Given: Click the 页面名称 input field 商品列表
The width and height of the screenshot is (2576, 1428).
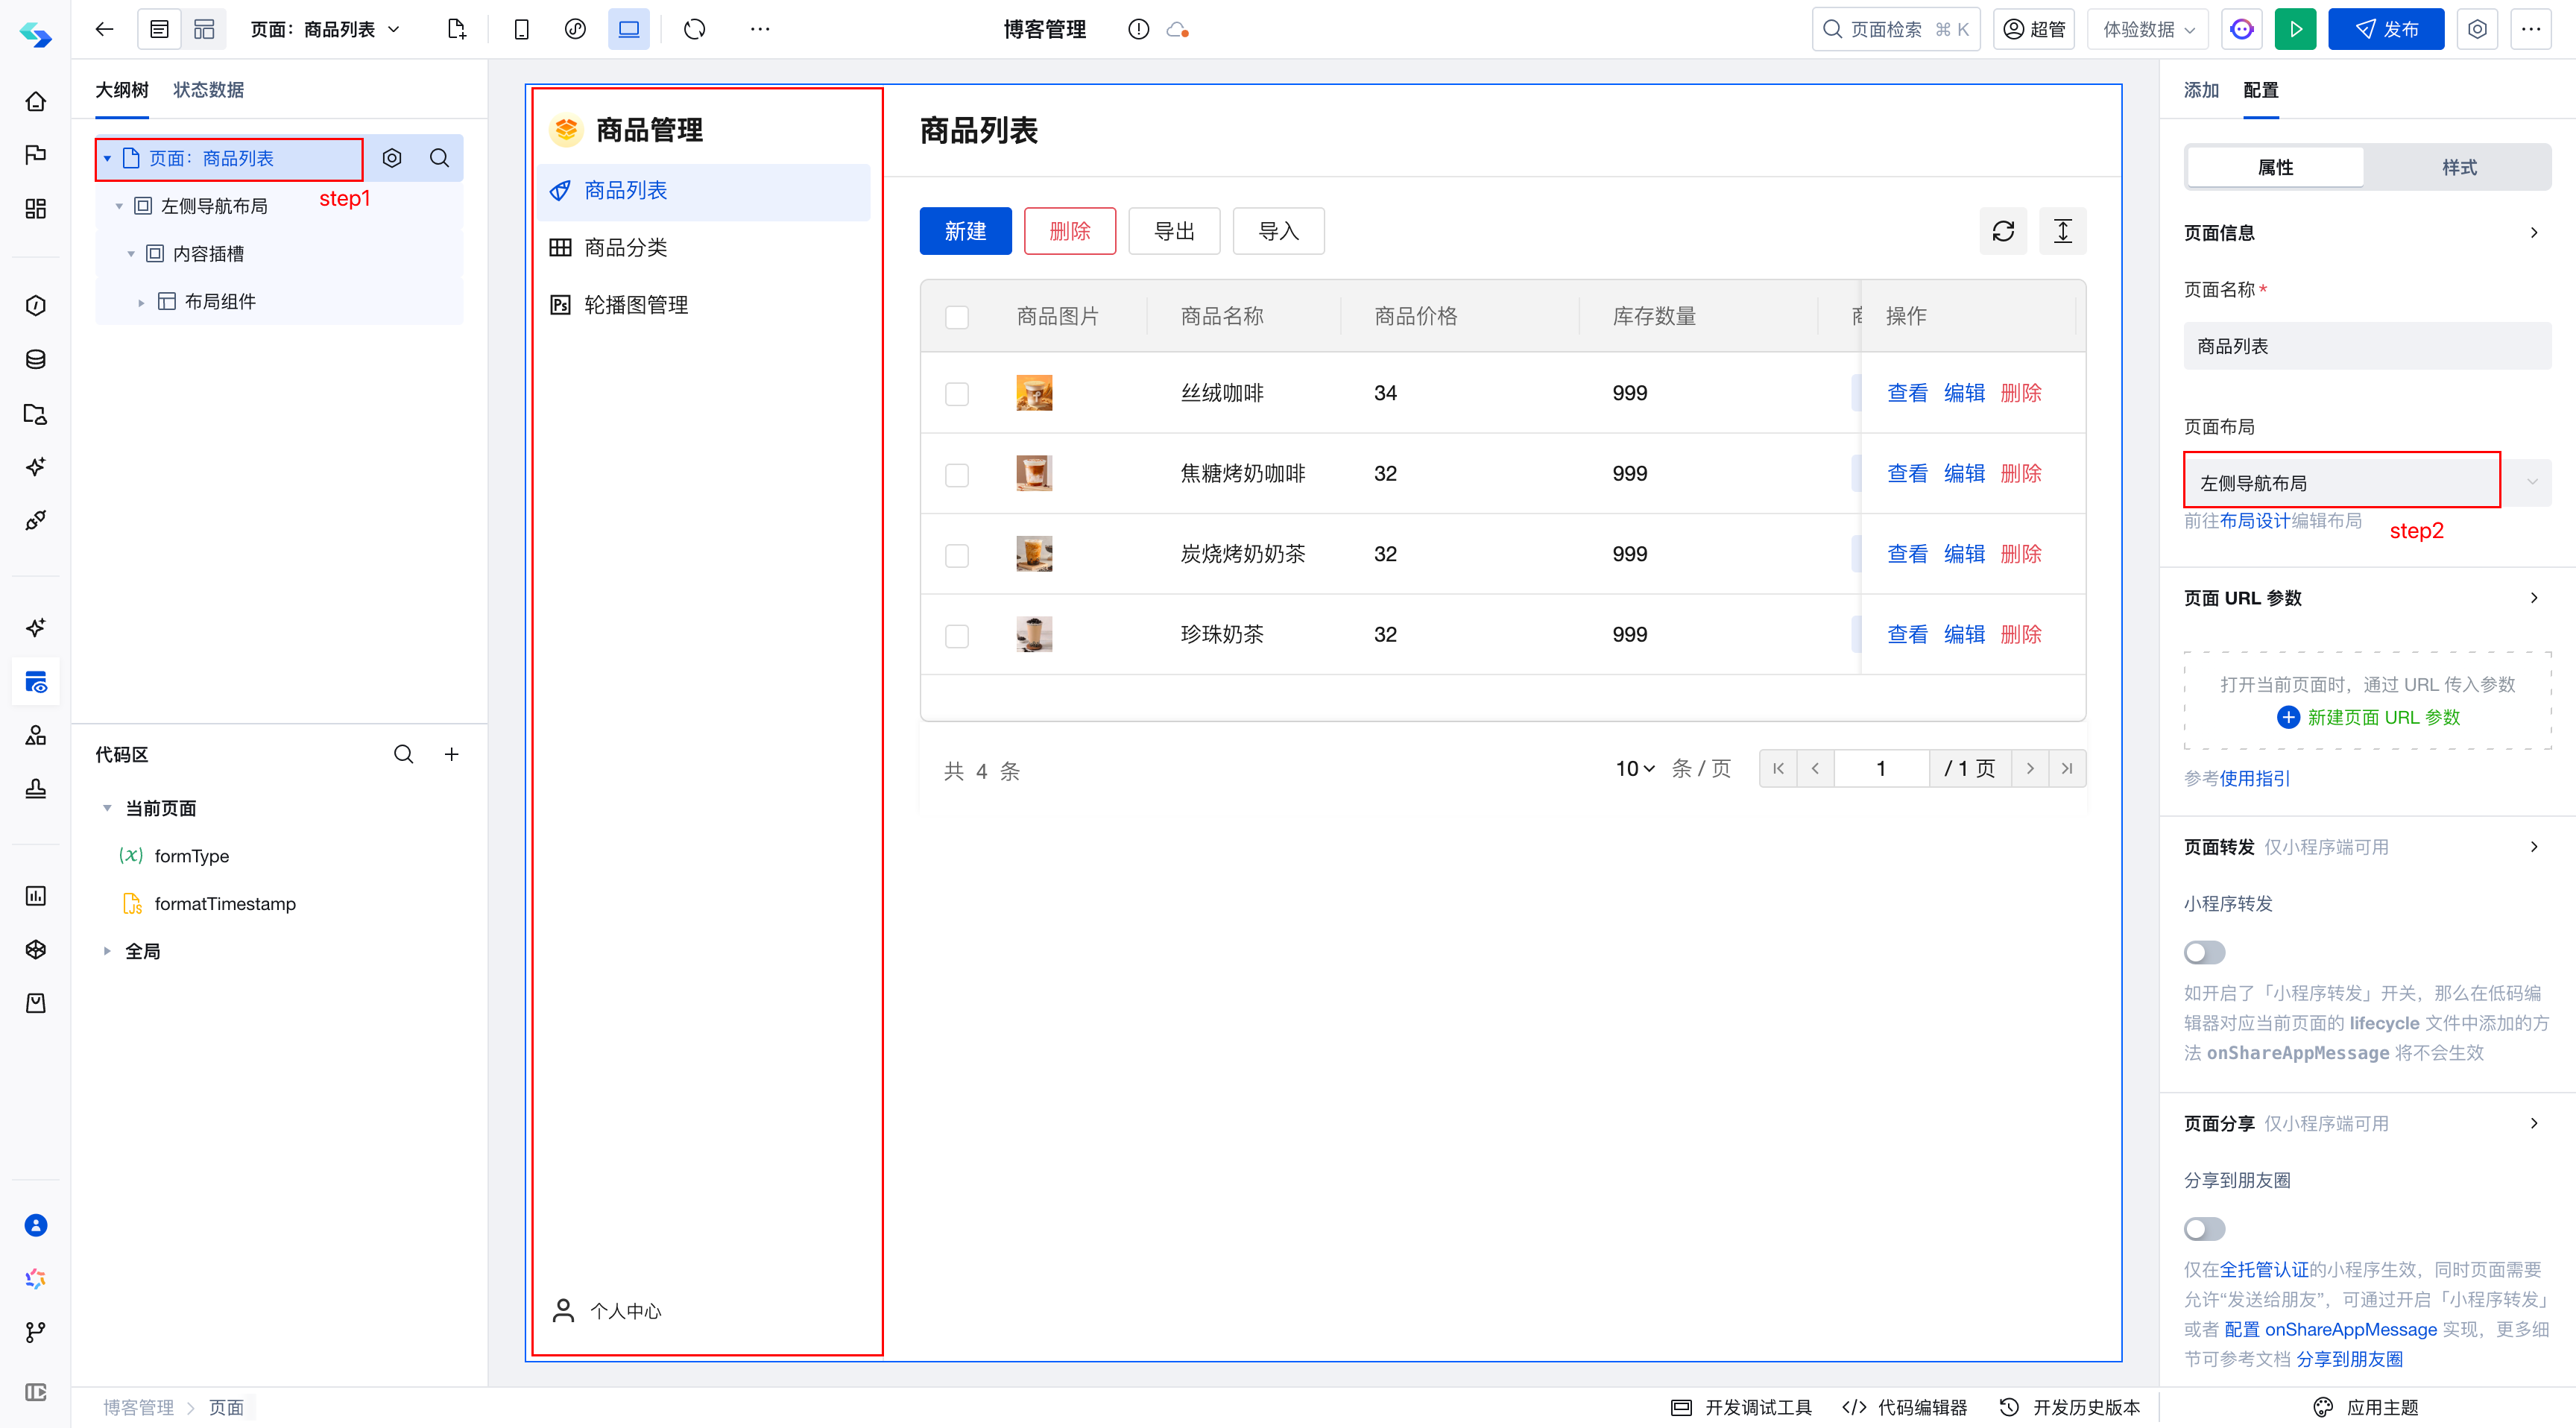Looking at the screenshot, I should tap(2367, 346).
